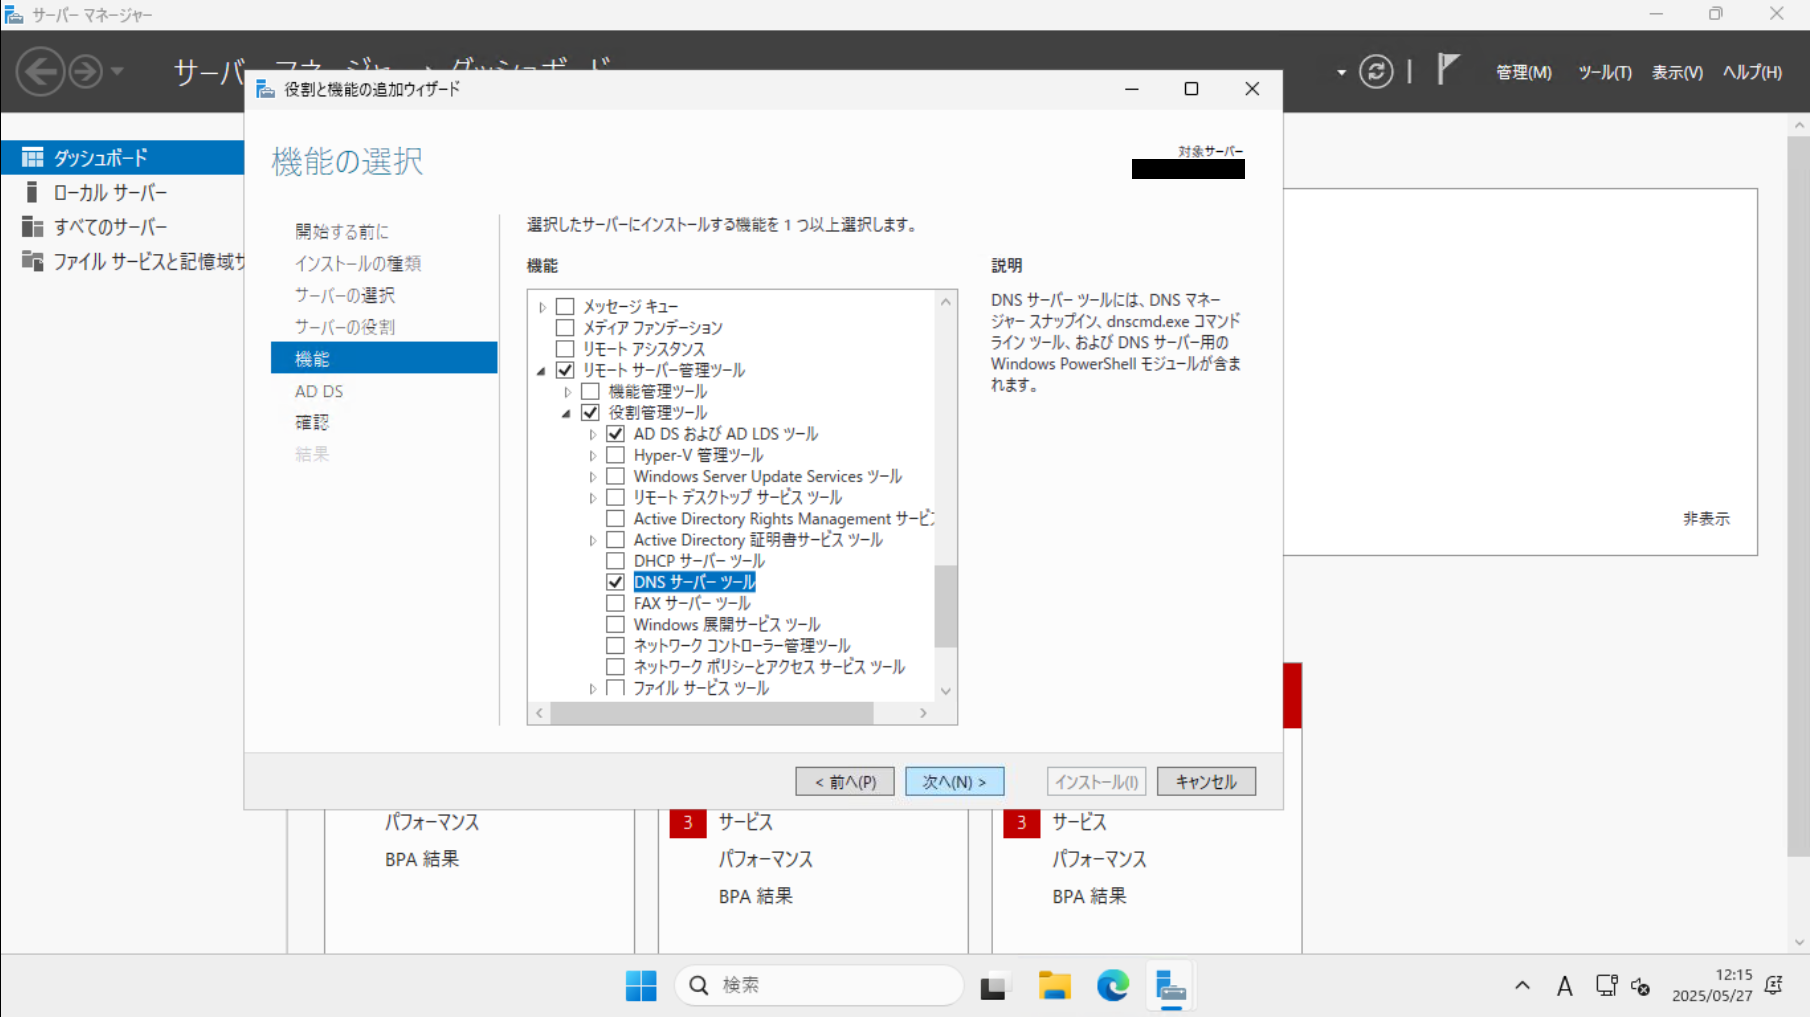Viewport: 1810px width, 1017px height.
Task: Click the ローカル サーバー icon in sidebar
Action: [x=32, y=192]
